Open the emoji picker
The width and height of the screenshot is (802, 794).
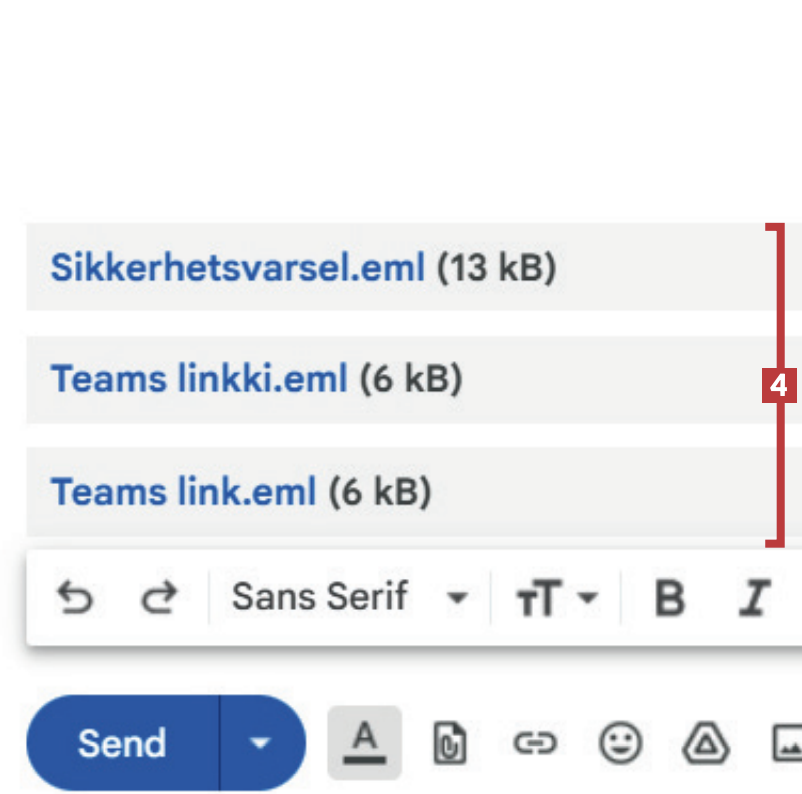pyautogui.click(x=620, y=743)
